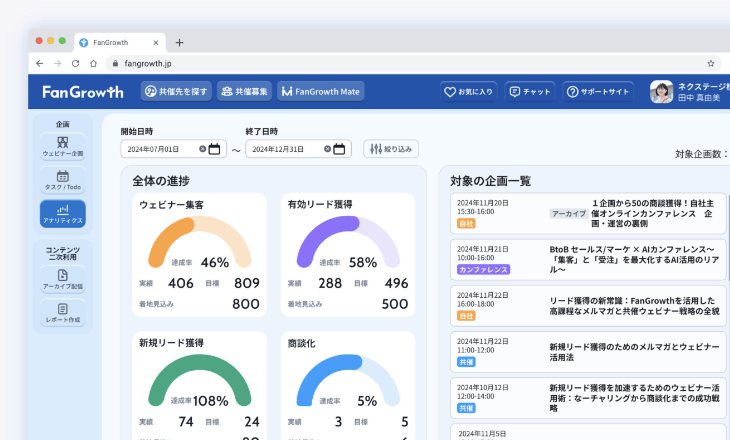Click the 新規リード獲得 green gauge
Image resolution: width=730 pixels, height=440 pixels.
pyautogui.click(x=200, y=380)
